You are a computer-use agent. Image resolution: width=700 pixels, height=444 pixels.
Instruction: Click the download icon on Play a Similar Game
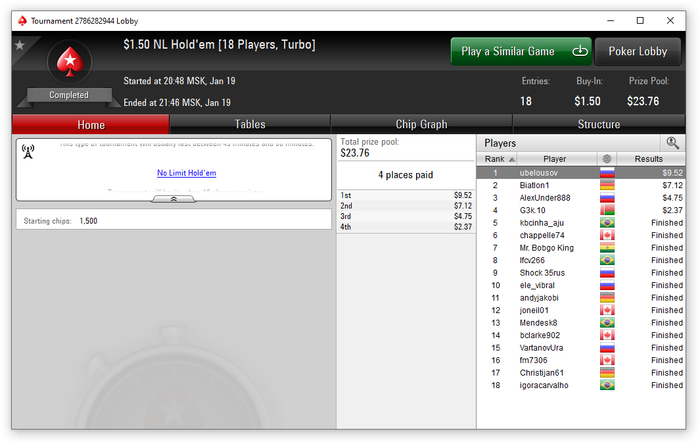[x=580, y=51]
